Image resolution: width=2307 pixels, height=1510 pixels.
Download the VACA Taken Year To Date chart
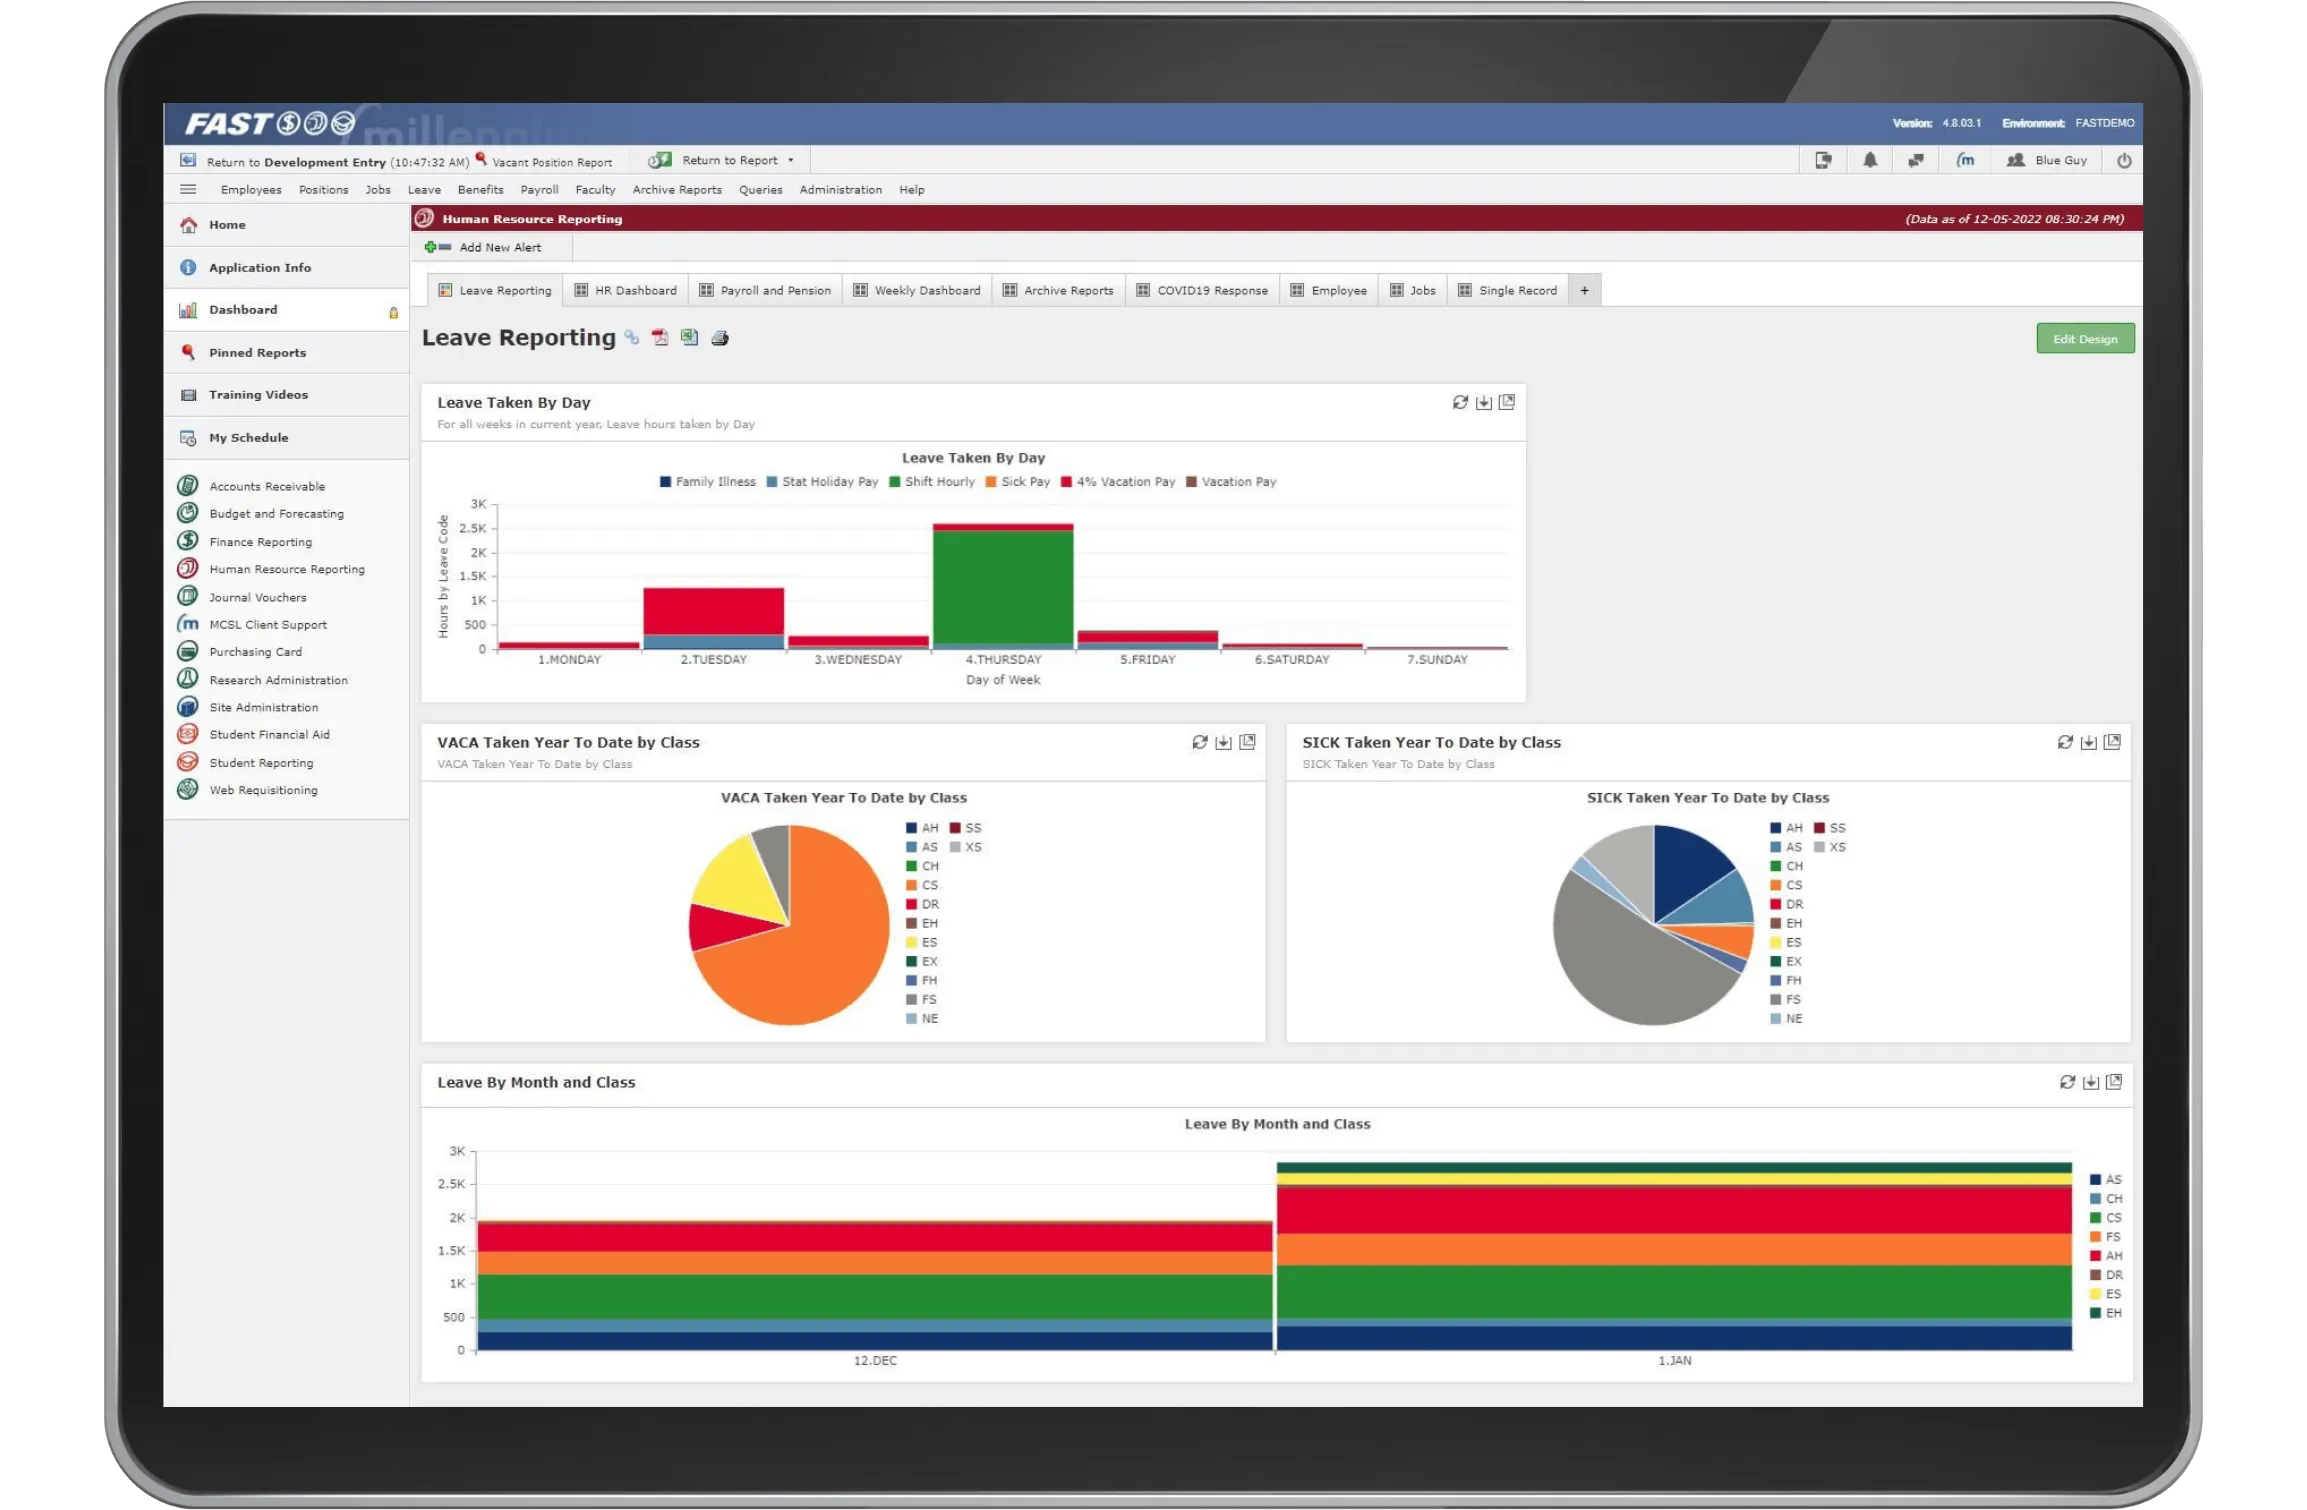pos(1222,742)
